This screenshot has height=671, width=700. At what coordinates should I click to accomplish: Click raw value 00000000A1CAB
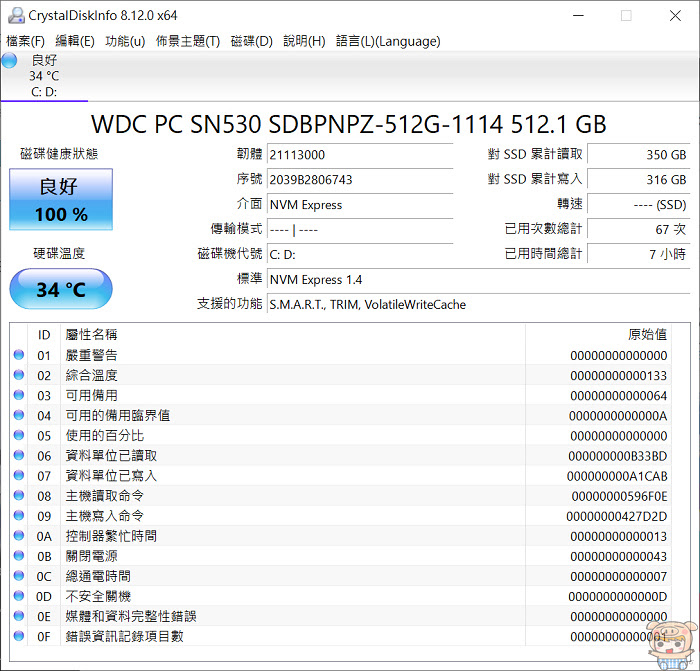(617, 476)
